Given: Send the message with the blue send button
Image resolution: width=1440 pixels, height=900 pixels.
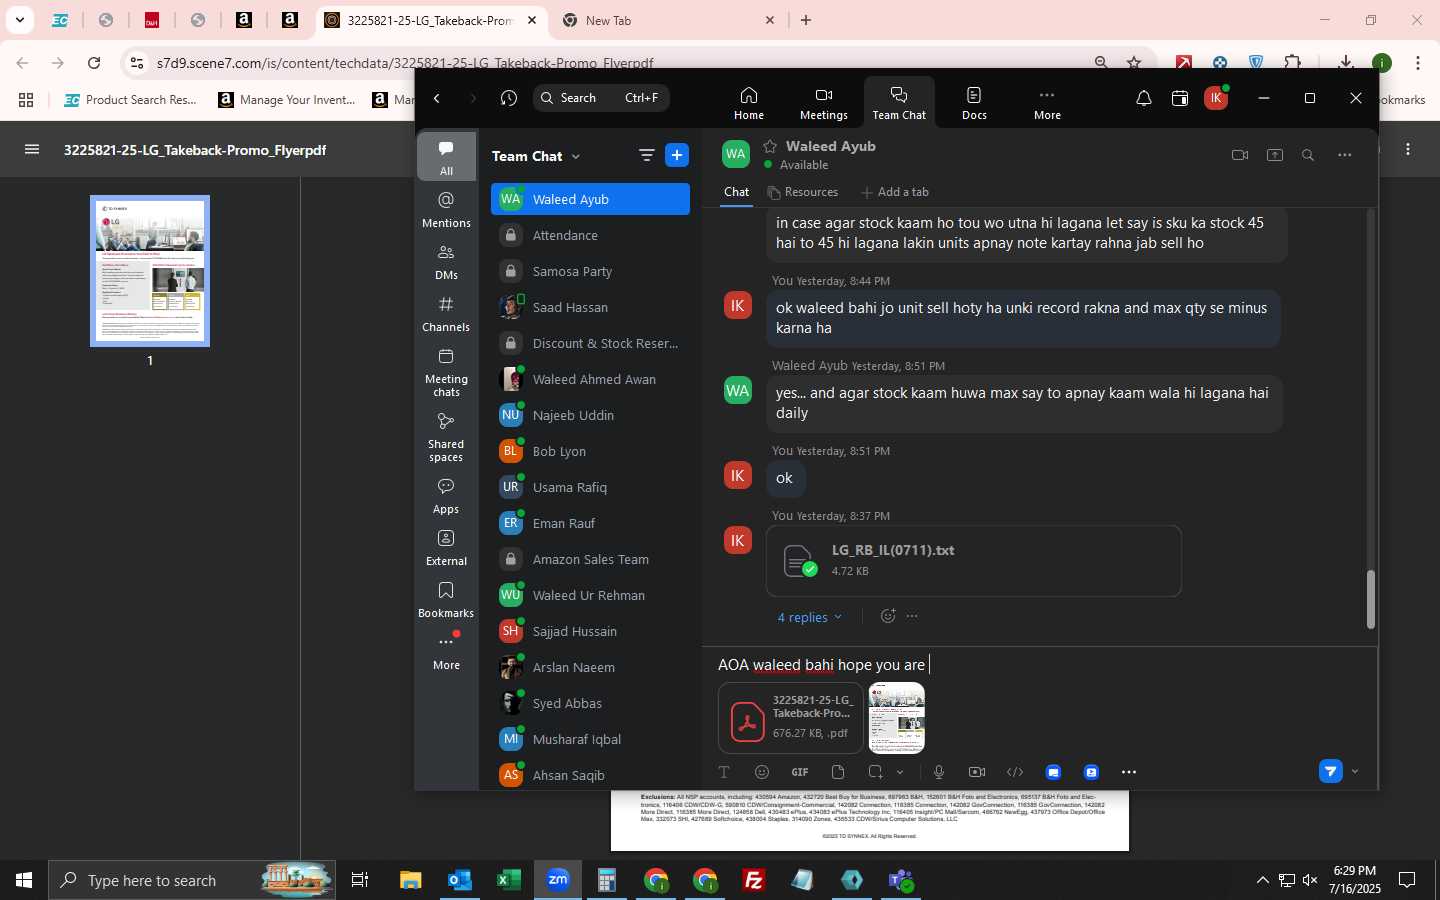Looking at the screenshot, I should pyautogui.click(x=1330, y=771).
